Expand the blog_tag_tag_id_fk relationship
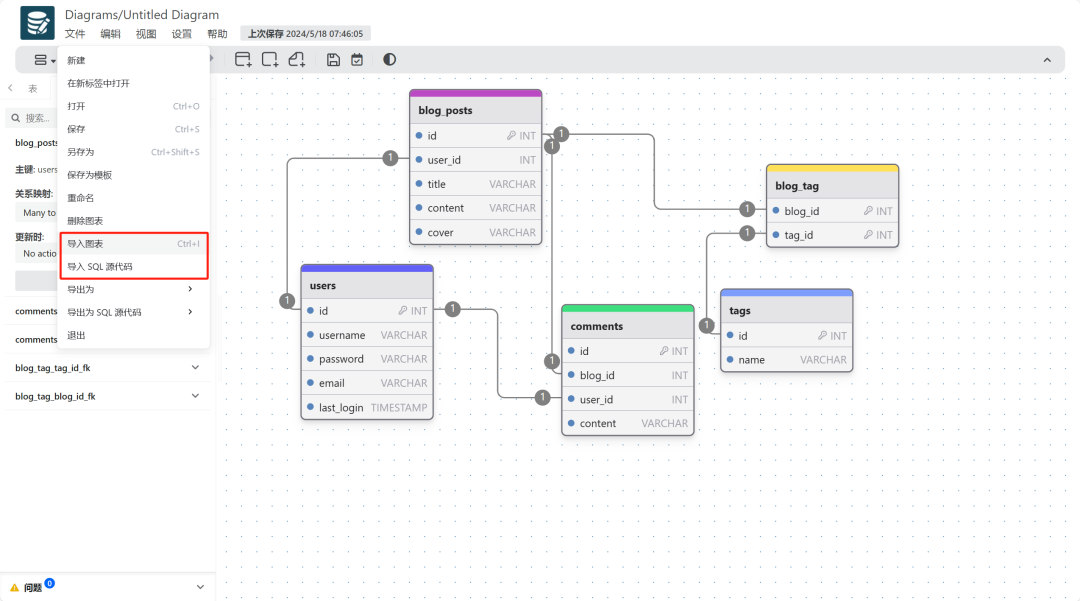 click(x=195, y=368)
